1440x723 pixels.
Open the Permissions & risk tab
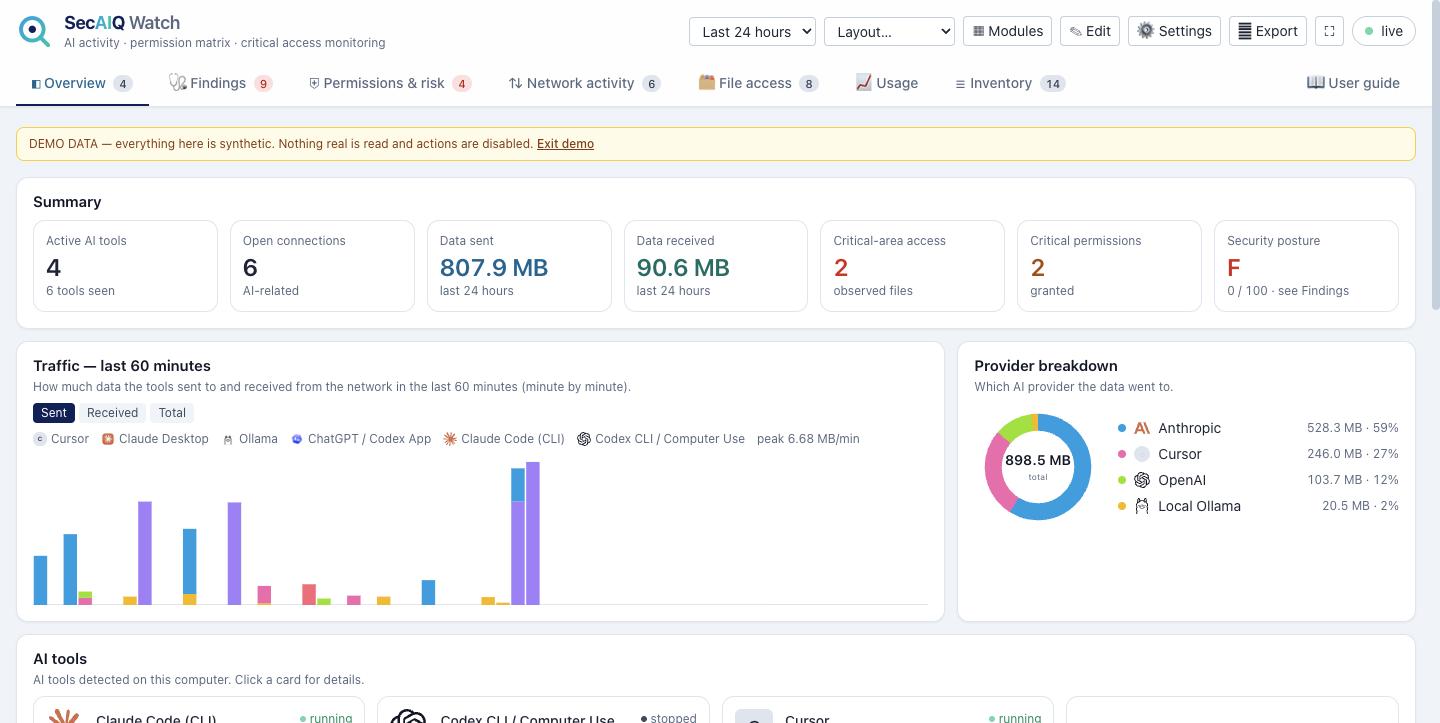(x=390, y=83)
